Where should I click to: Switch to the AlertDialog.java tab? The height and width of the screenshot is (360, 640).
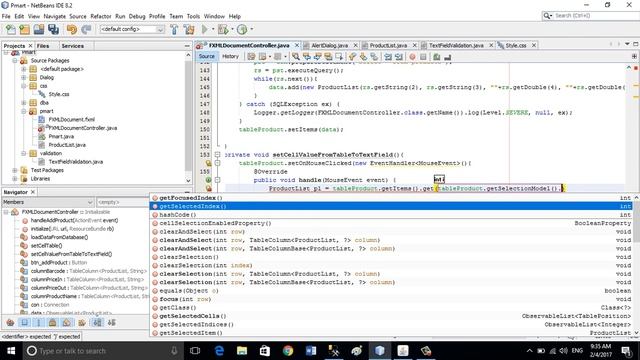coord(329,45)
